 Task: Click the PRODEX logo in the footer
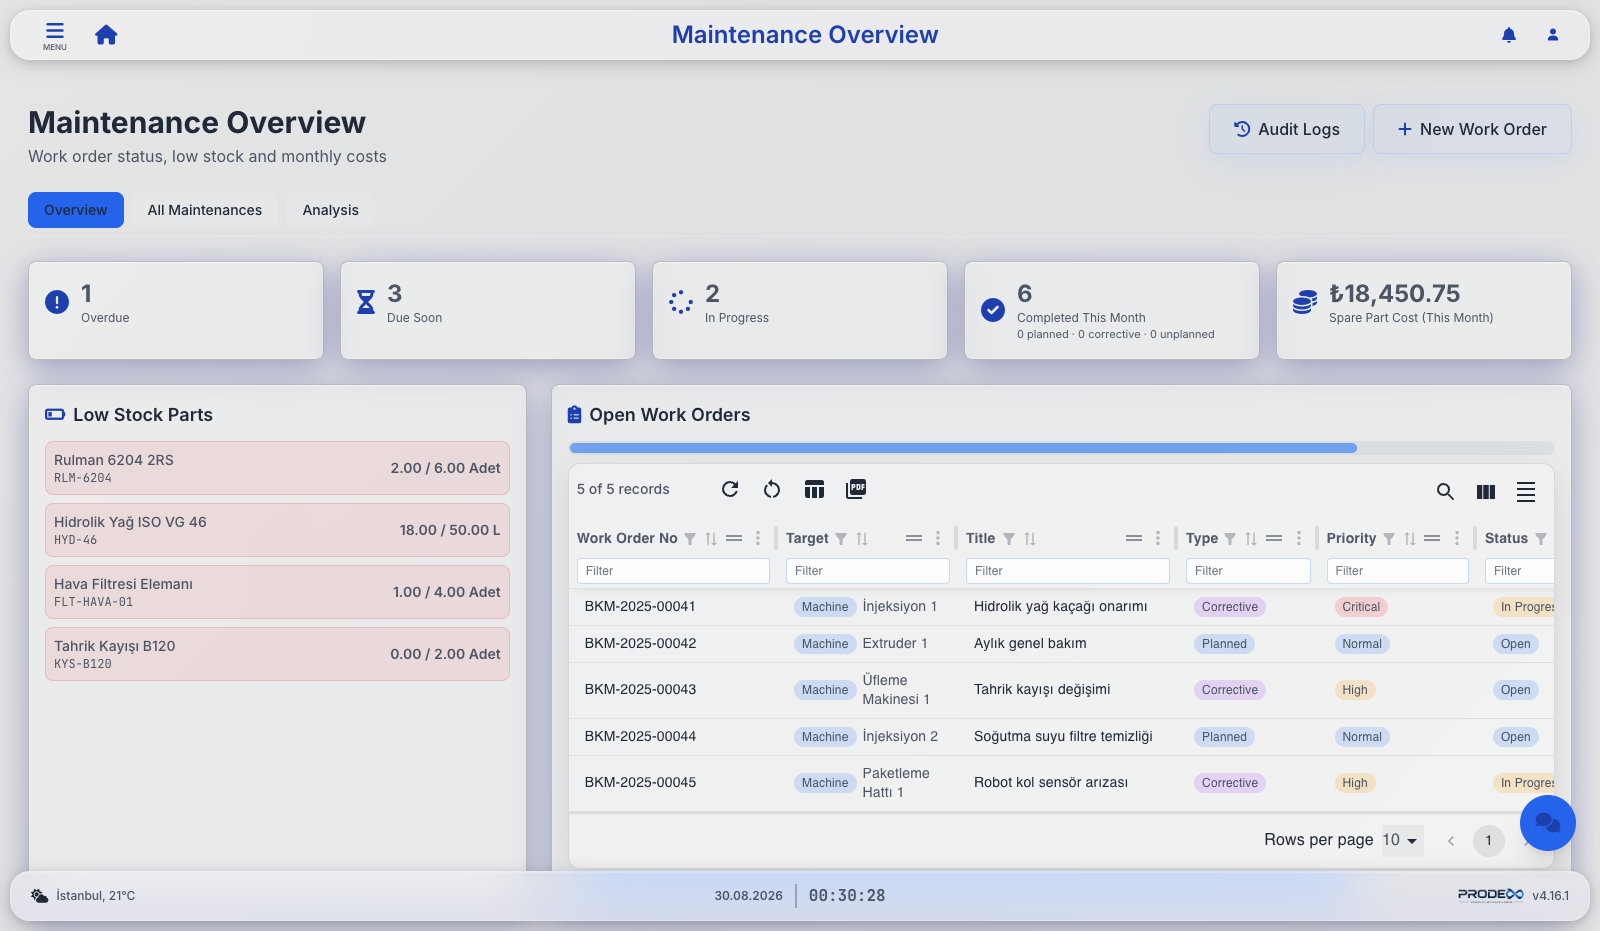pyautogui.click(x=1490, y=895)
